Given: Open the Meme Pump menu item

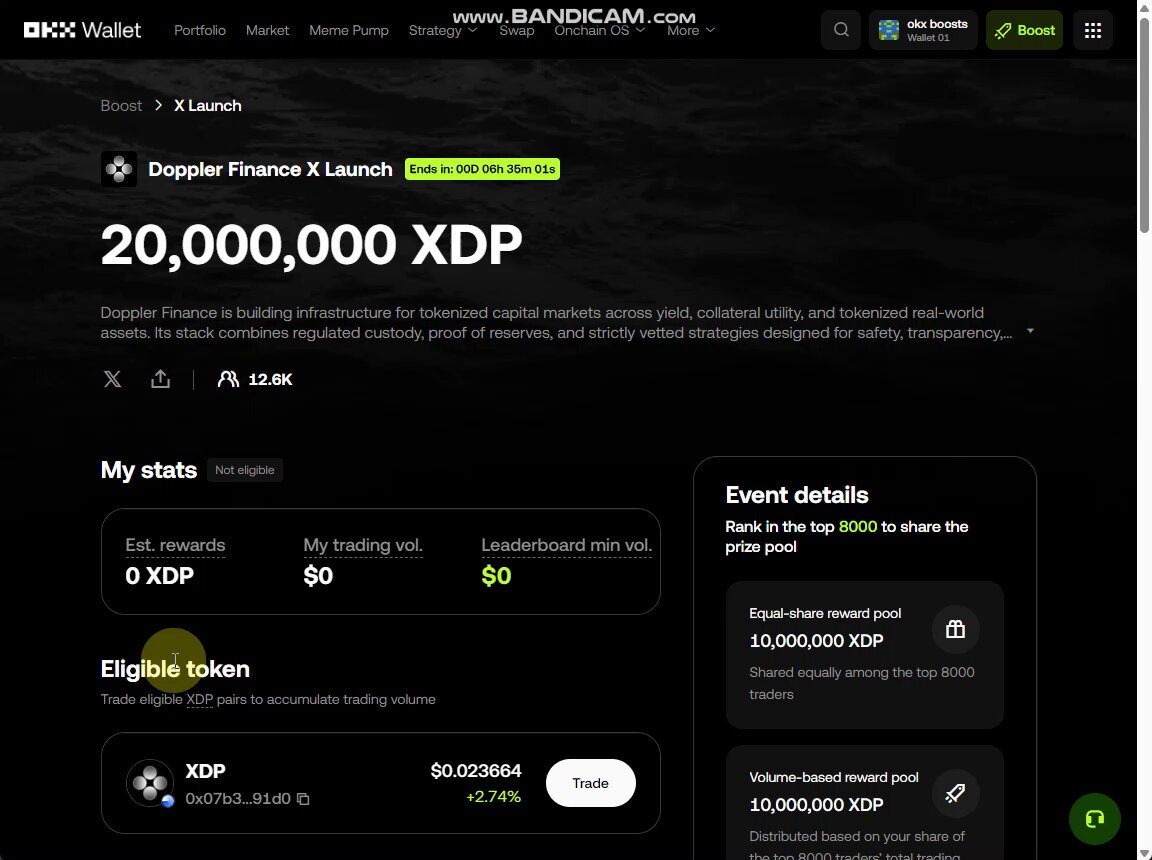Looking at the screenshot, I should pyautogui.click(x=349, y=30).
